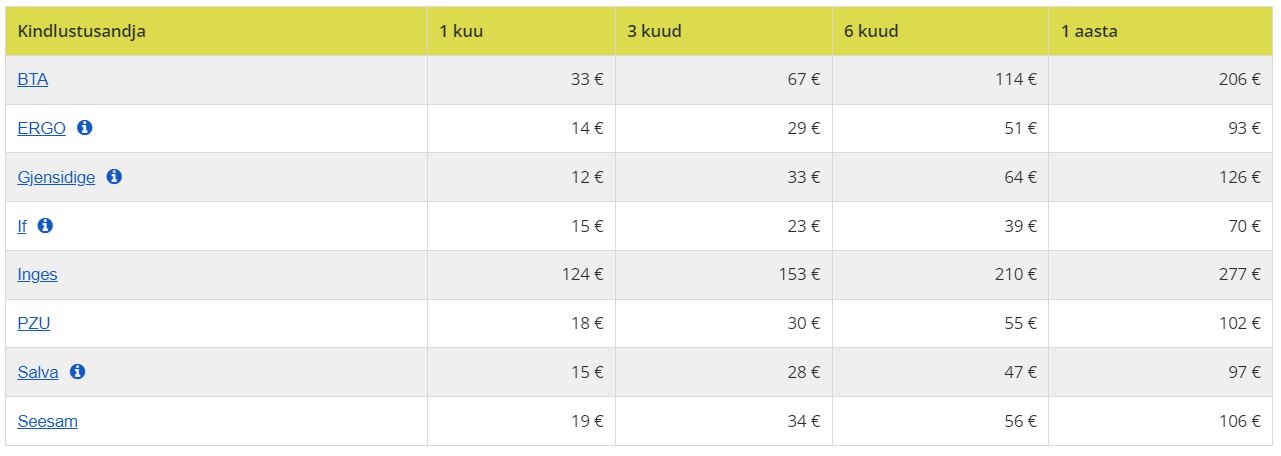The height and width of the screenshot is (456, 1281).
Task: Click the info icon beside Salva
Action: click(77, 372)
